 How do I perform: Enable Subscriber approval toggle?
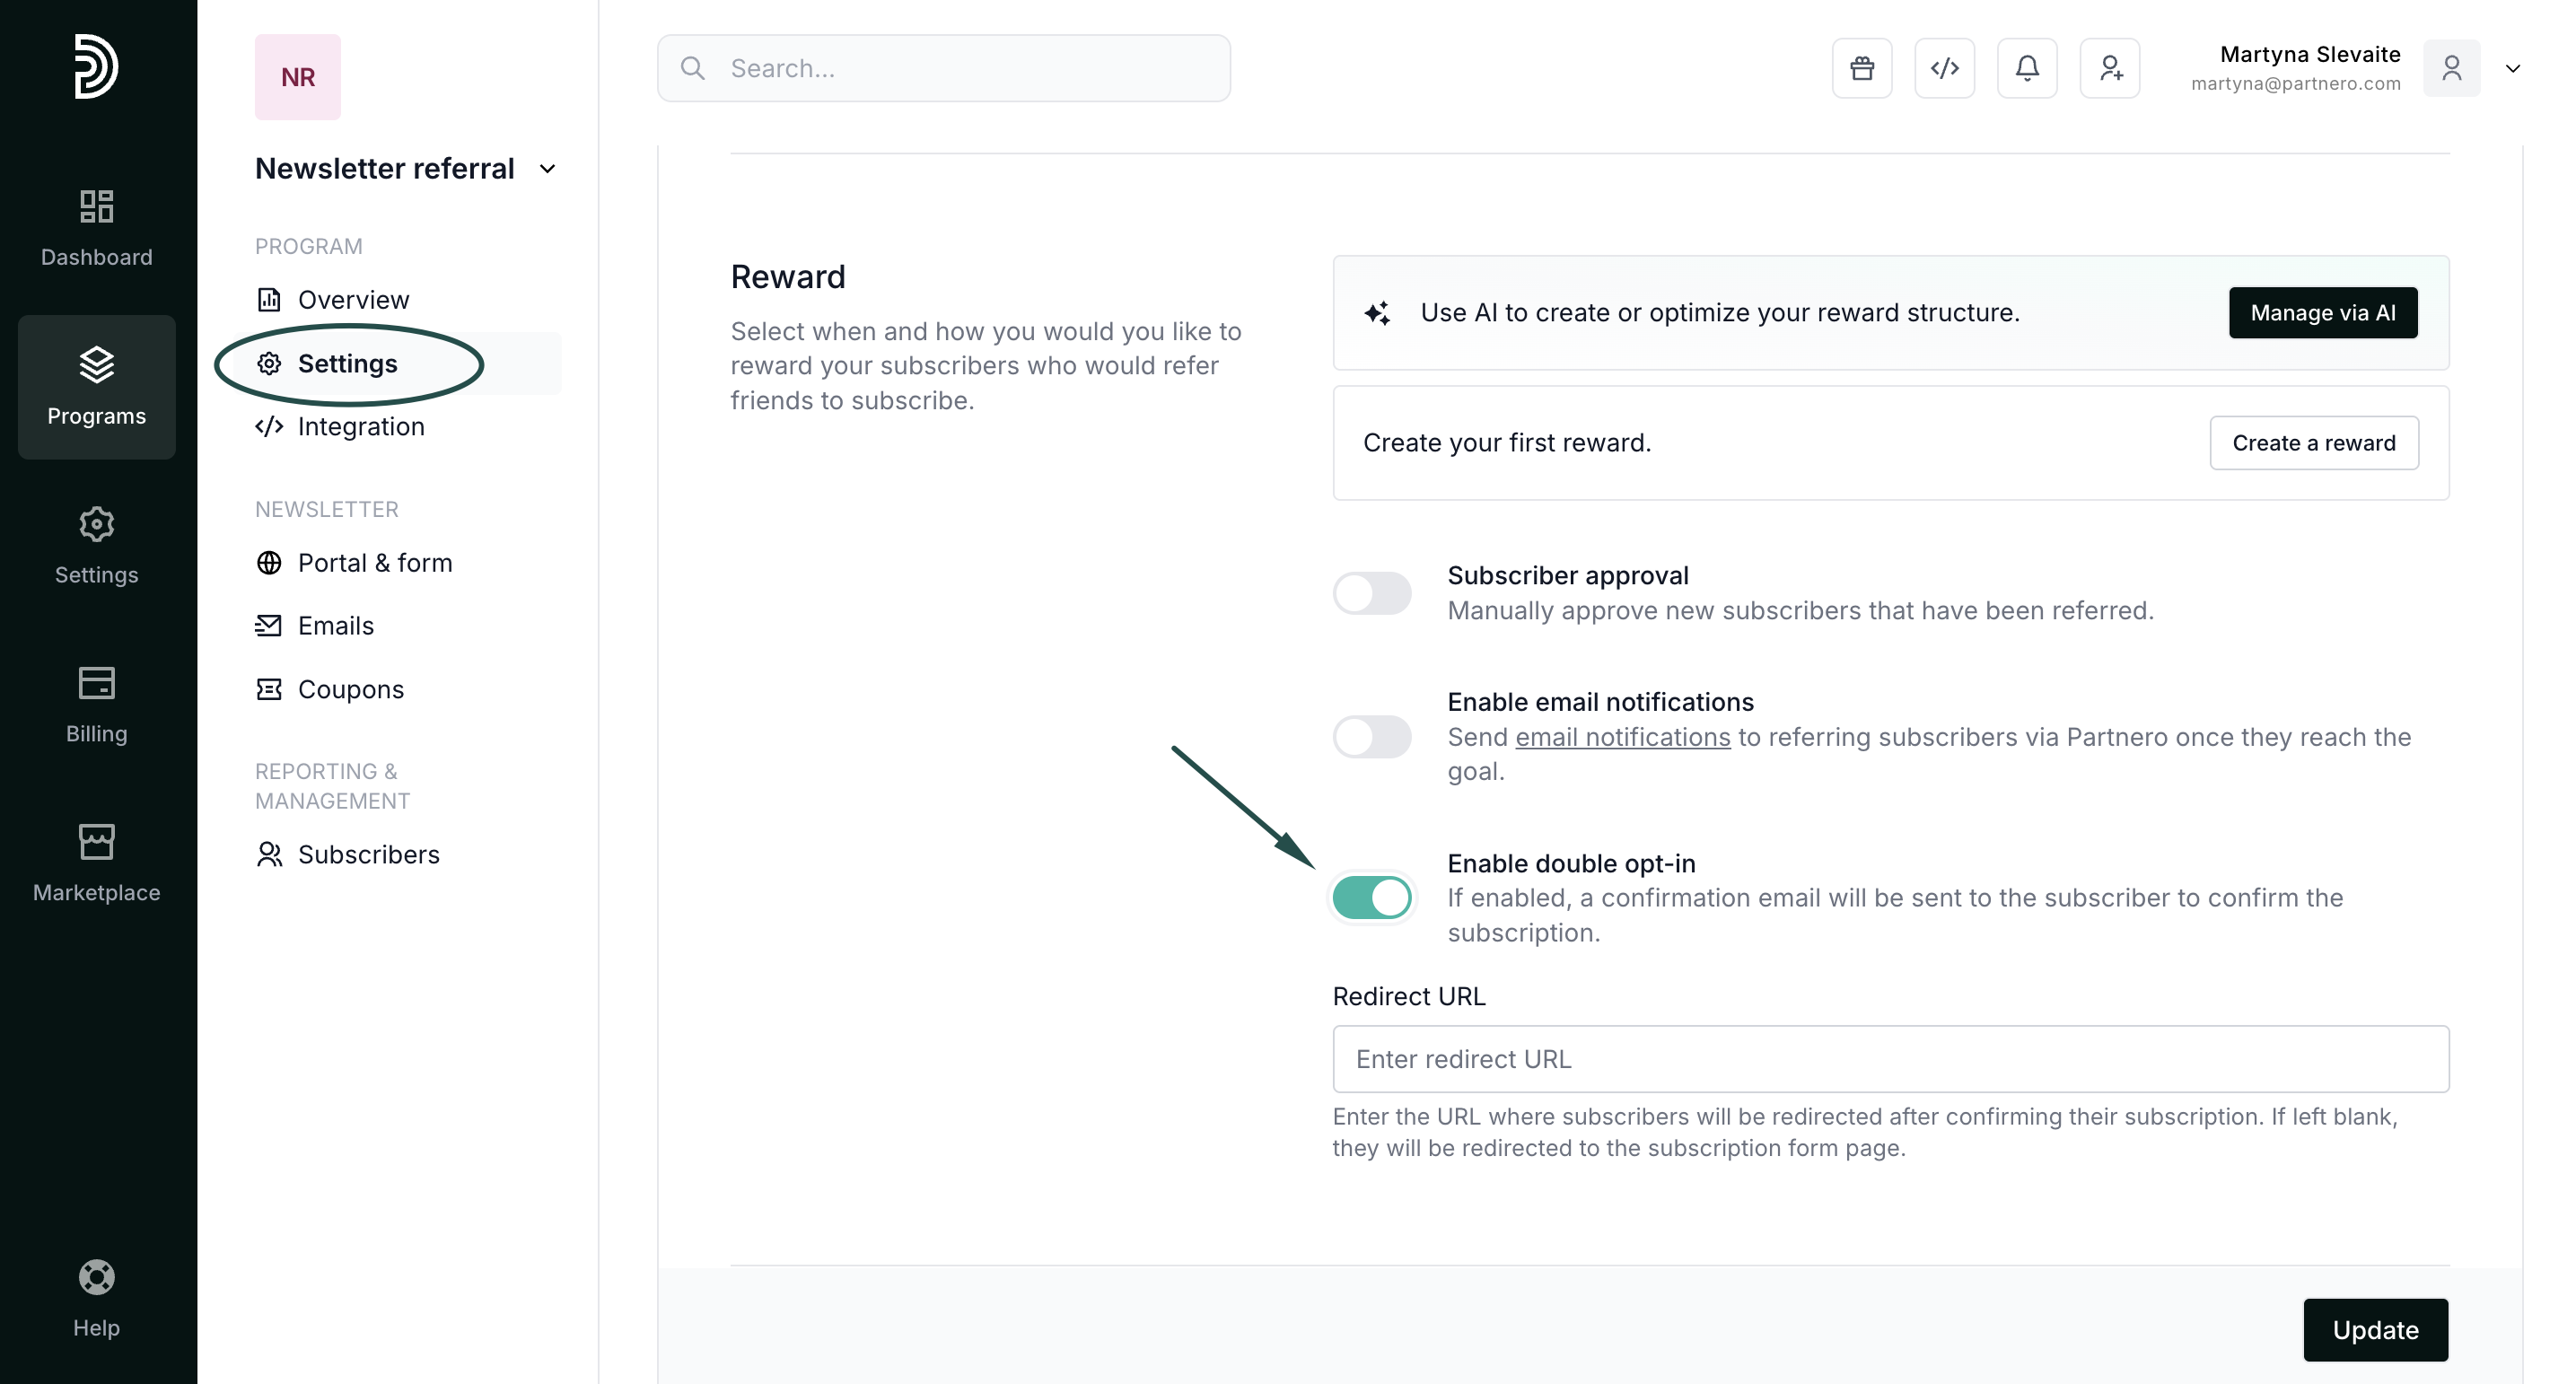click(x=1371, y=593)
